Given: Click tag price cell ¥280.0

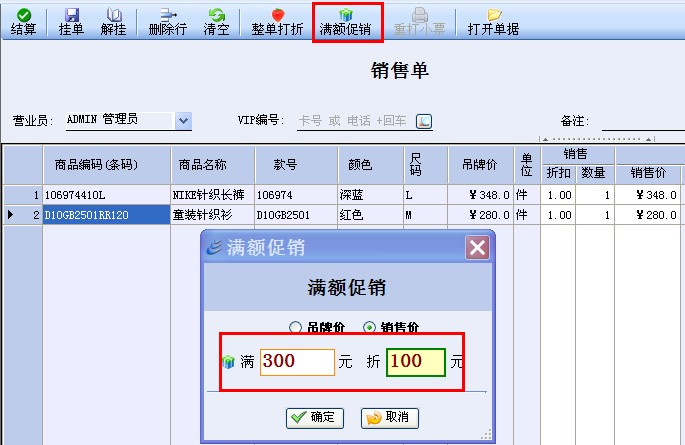Looking at the screenshot, I should [x=481, y=215].
